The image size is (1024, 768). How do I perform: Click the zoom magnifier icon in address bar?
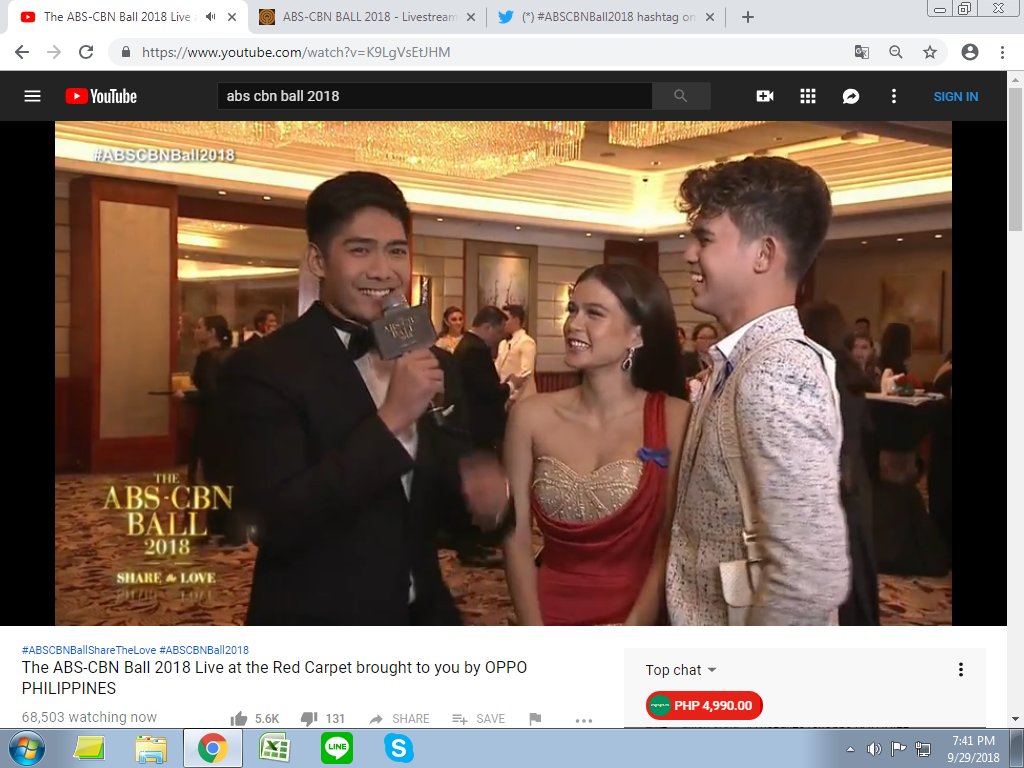point(895,52)
